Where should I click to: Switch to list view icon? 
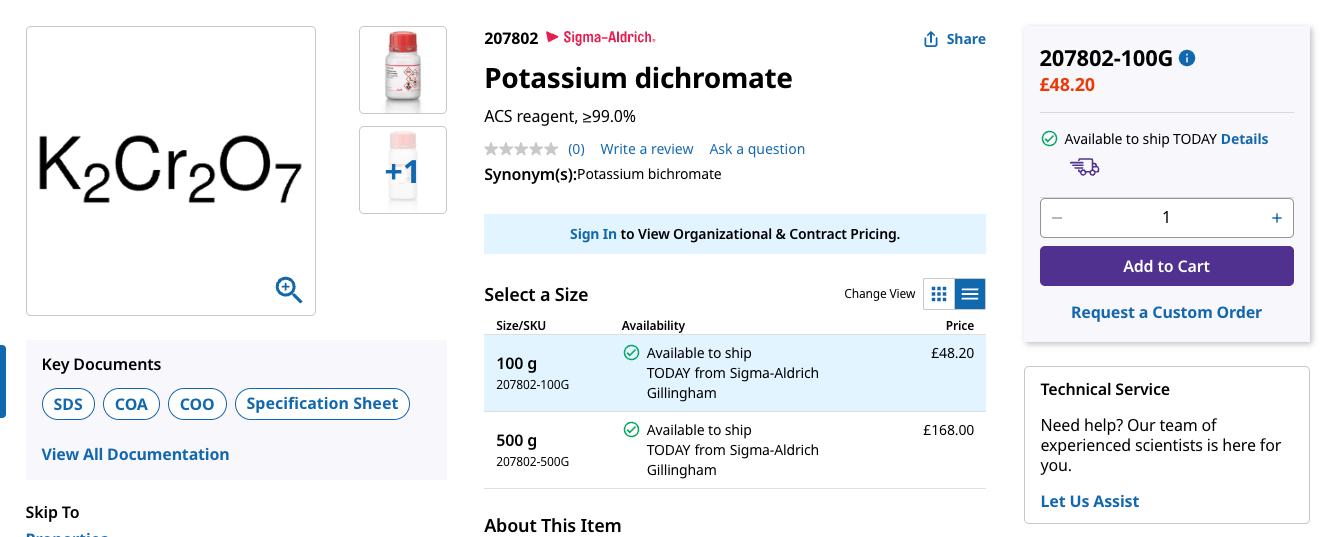click(970, 294)
